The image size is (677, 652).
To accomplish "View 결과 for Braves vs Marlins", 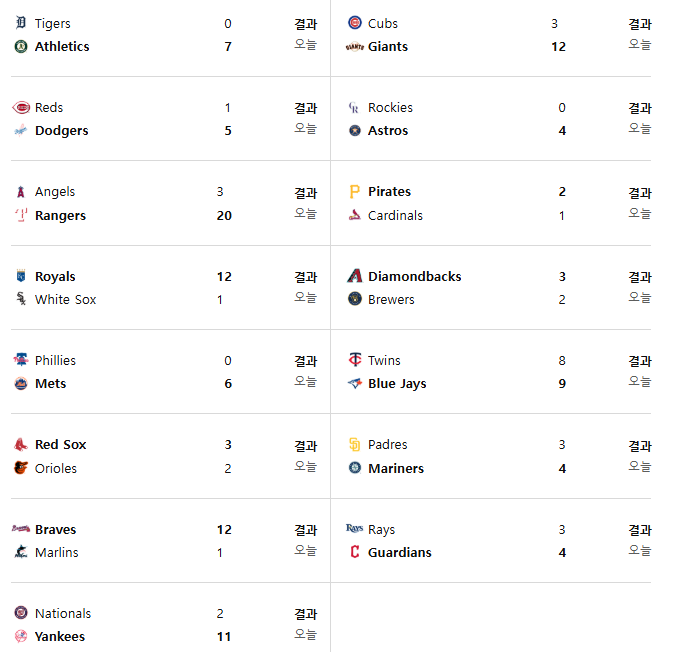I will click(x=306, y=530).
